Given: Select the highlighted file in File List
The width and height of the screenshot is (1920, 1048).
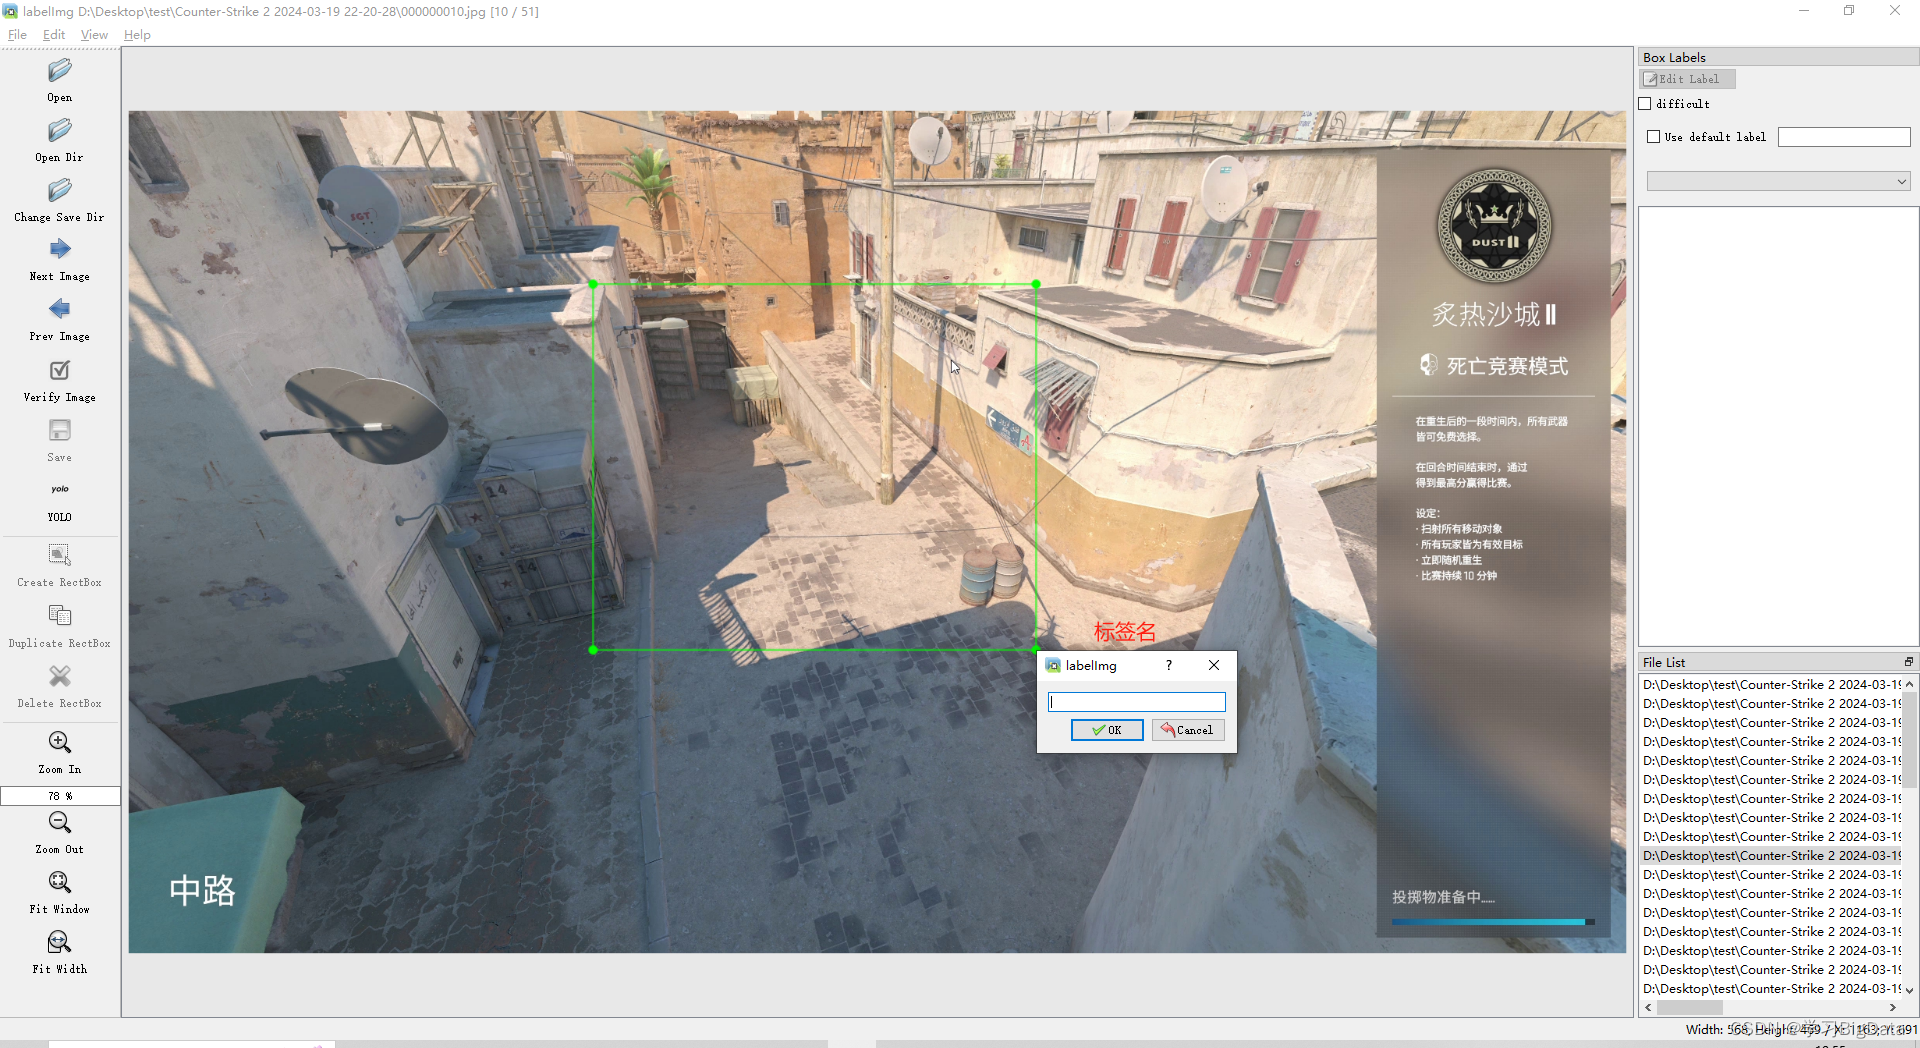Looking at the screenshot, I should coord(1771,855).
